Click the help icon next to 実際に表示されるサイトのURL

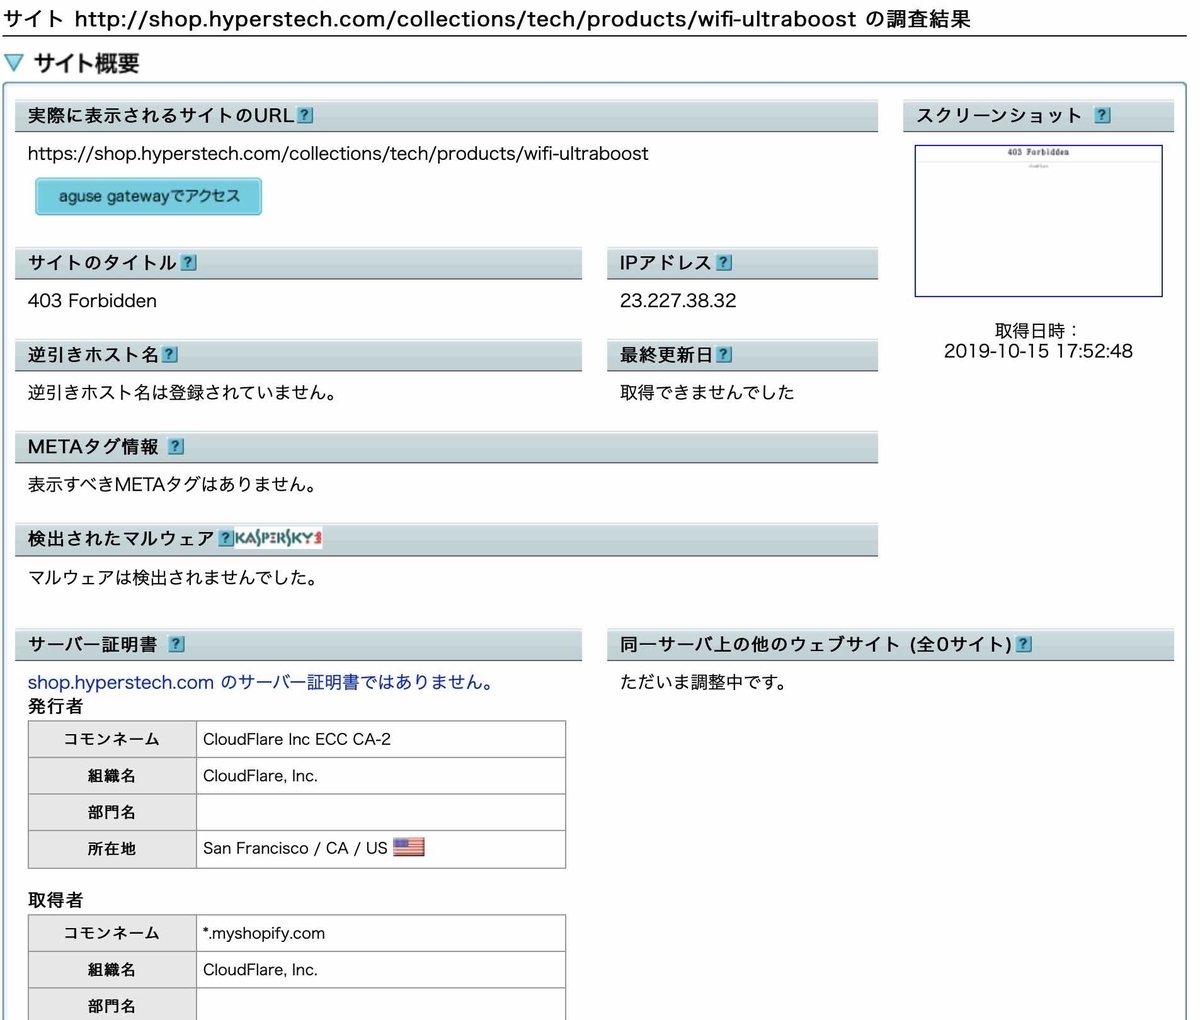pos(303,115)
